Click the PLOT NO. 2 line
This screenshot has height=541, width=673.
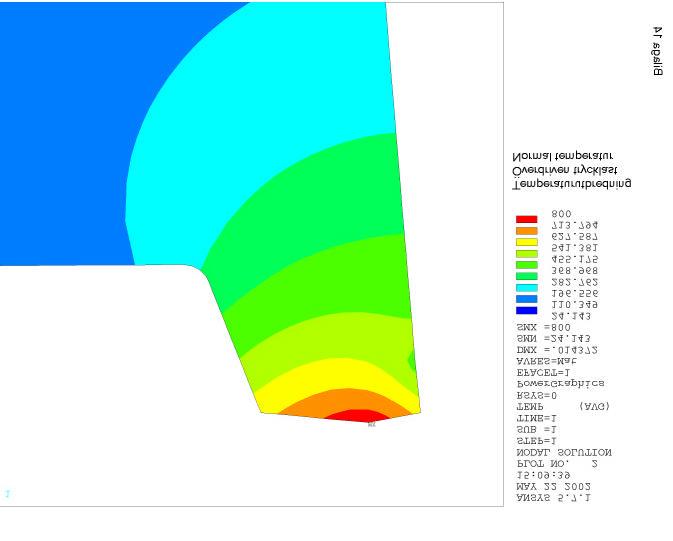pos(557,464)
